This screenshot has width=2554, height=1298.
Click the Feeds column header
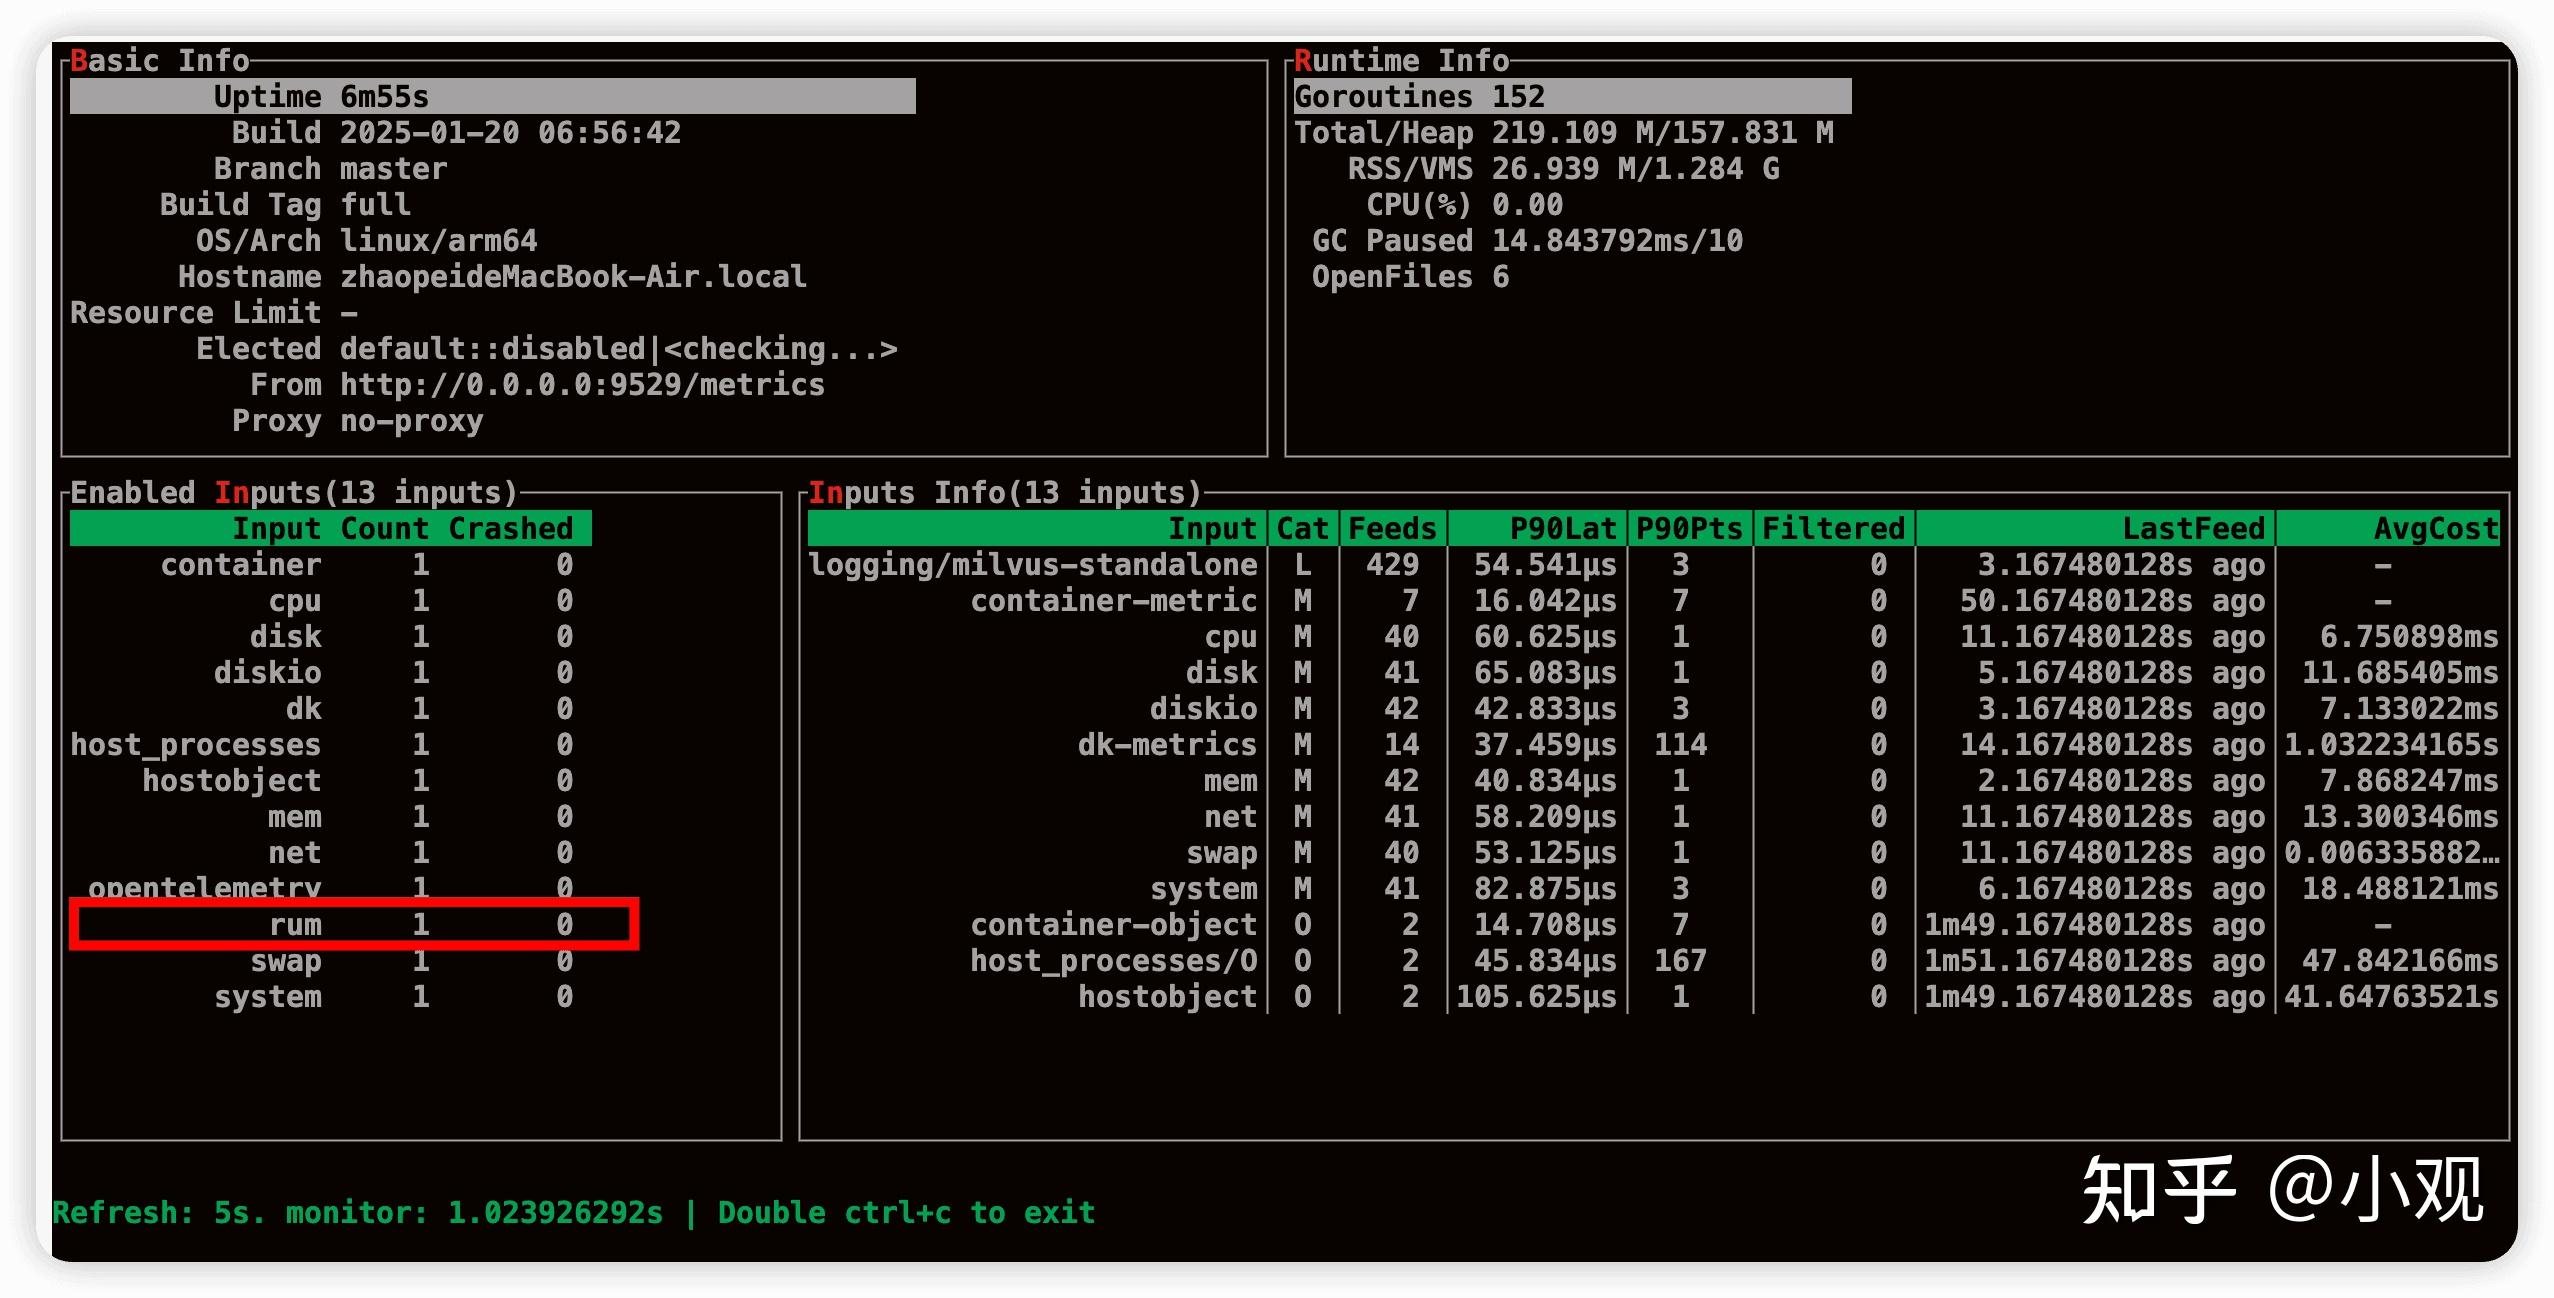(1392, 529)
